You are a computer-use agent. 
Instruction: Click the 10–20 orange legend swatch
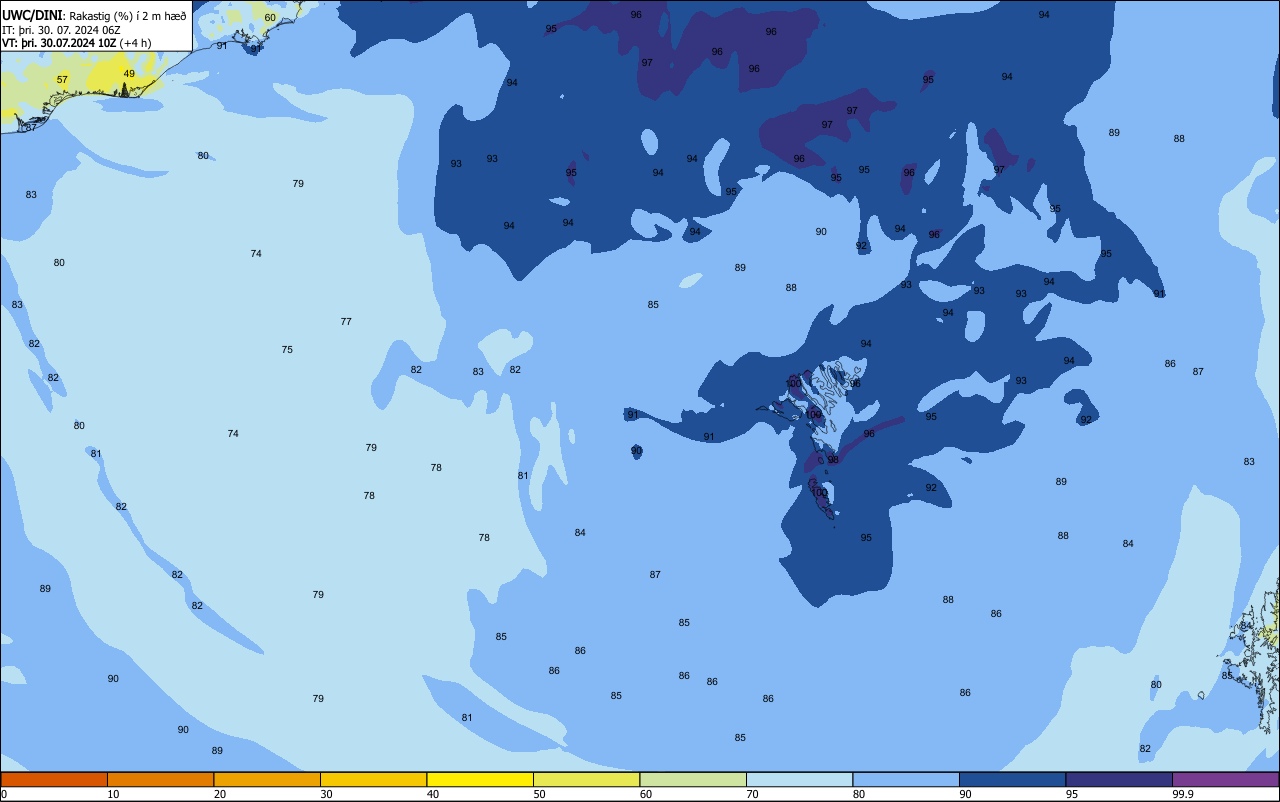(160, 779)
